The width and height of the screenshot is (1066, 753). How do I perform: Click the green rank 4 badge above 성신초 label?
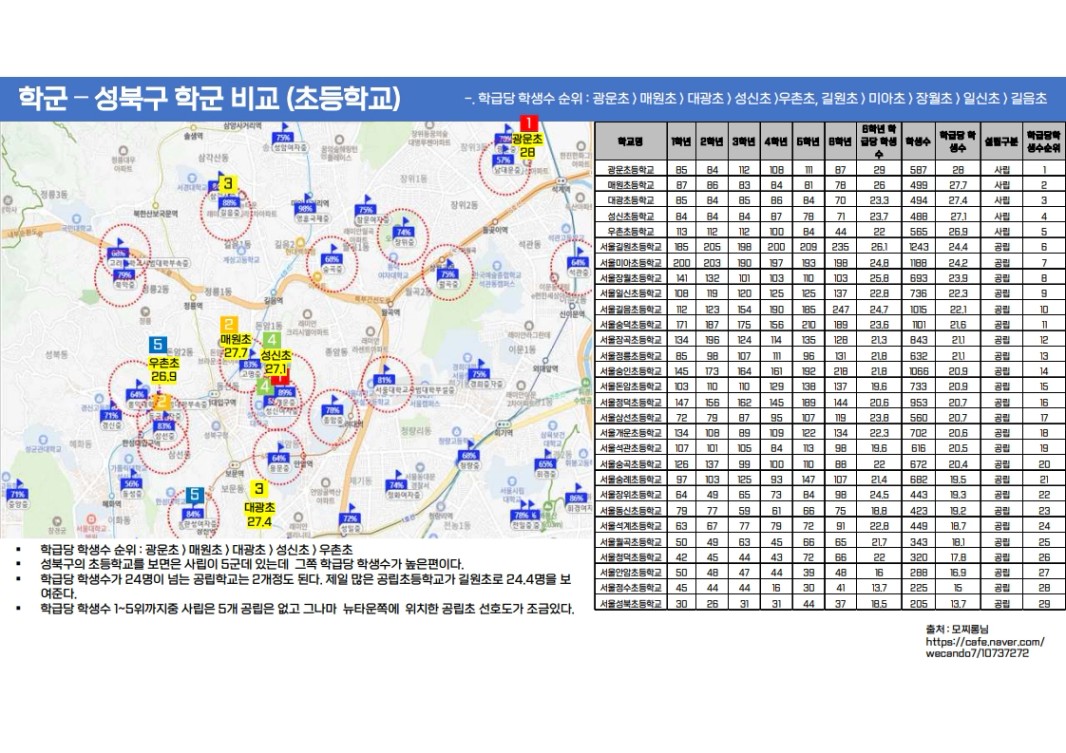271,340
